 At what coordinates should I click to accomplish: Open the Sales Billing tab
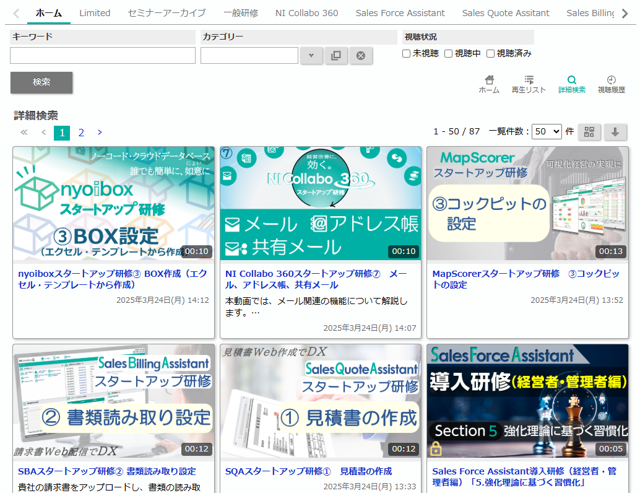coord(590,13)
